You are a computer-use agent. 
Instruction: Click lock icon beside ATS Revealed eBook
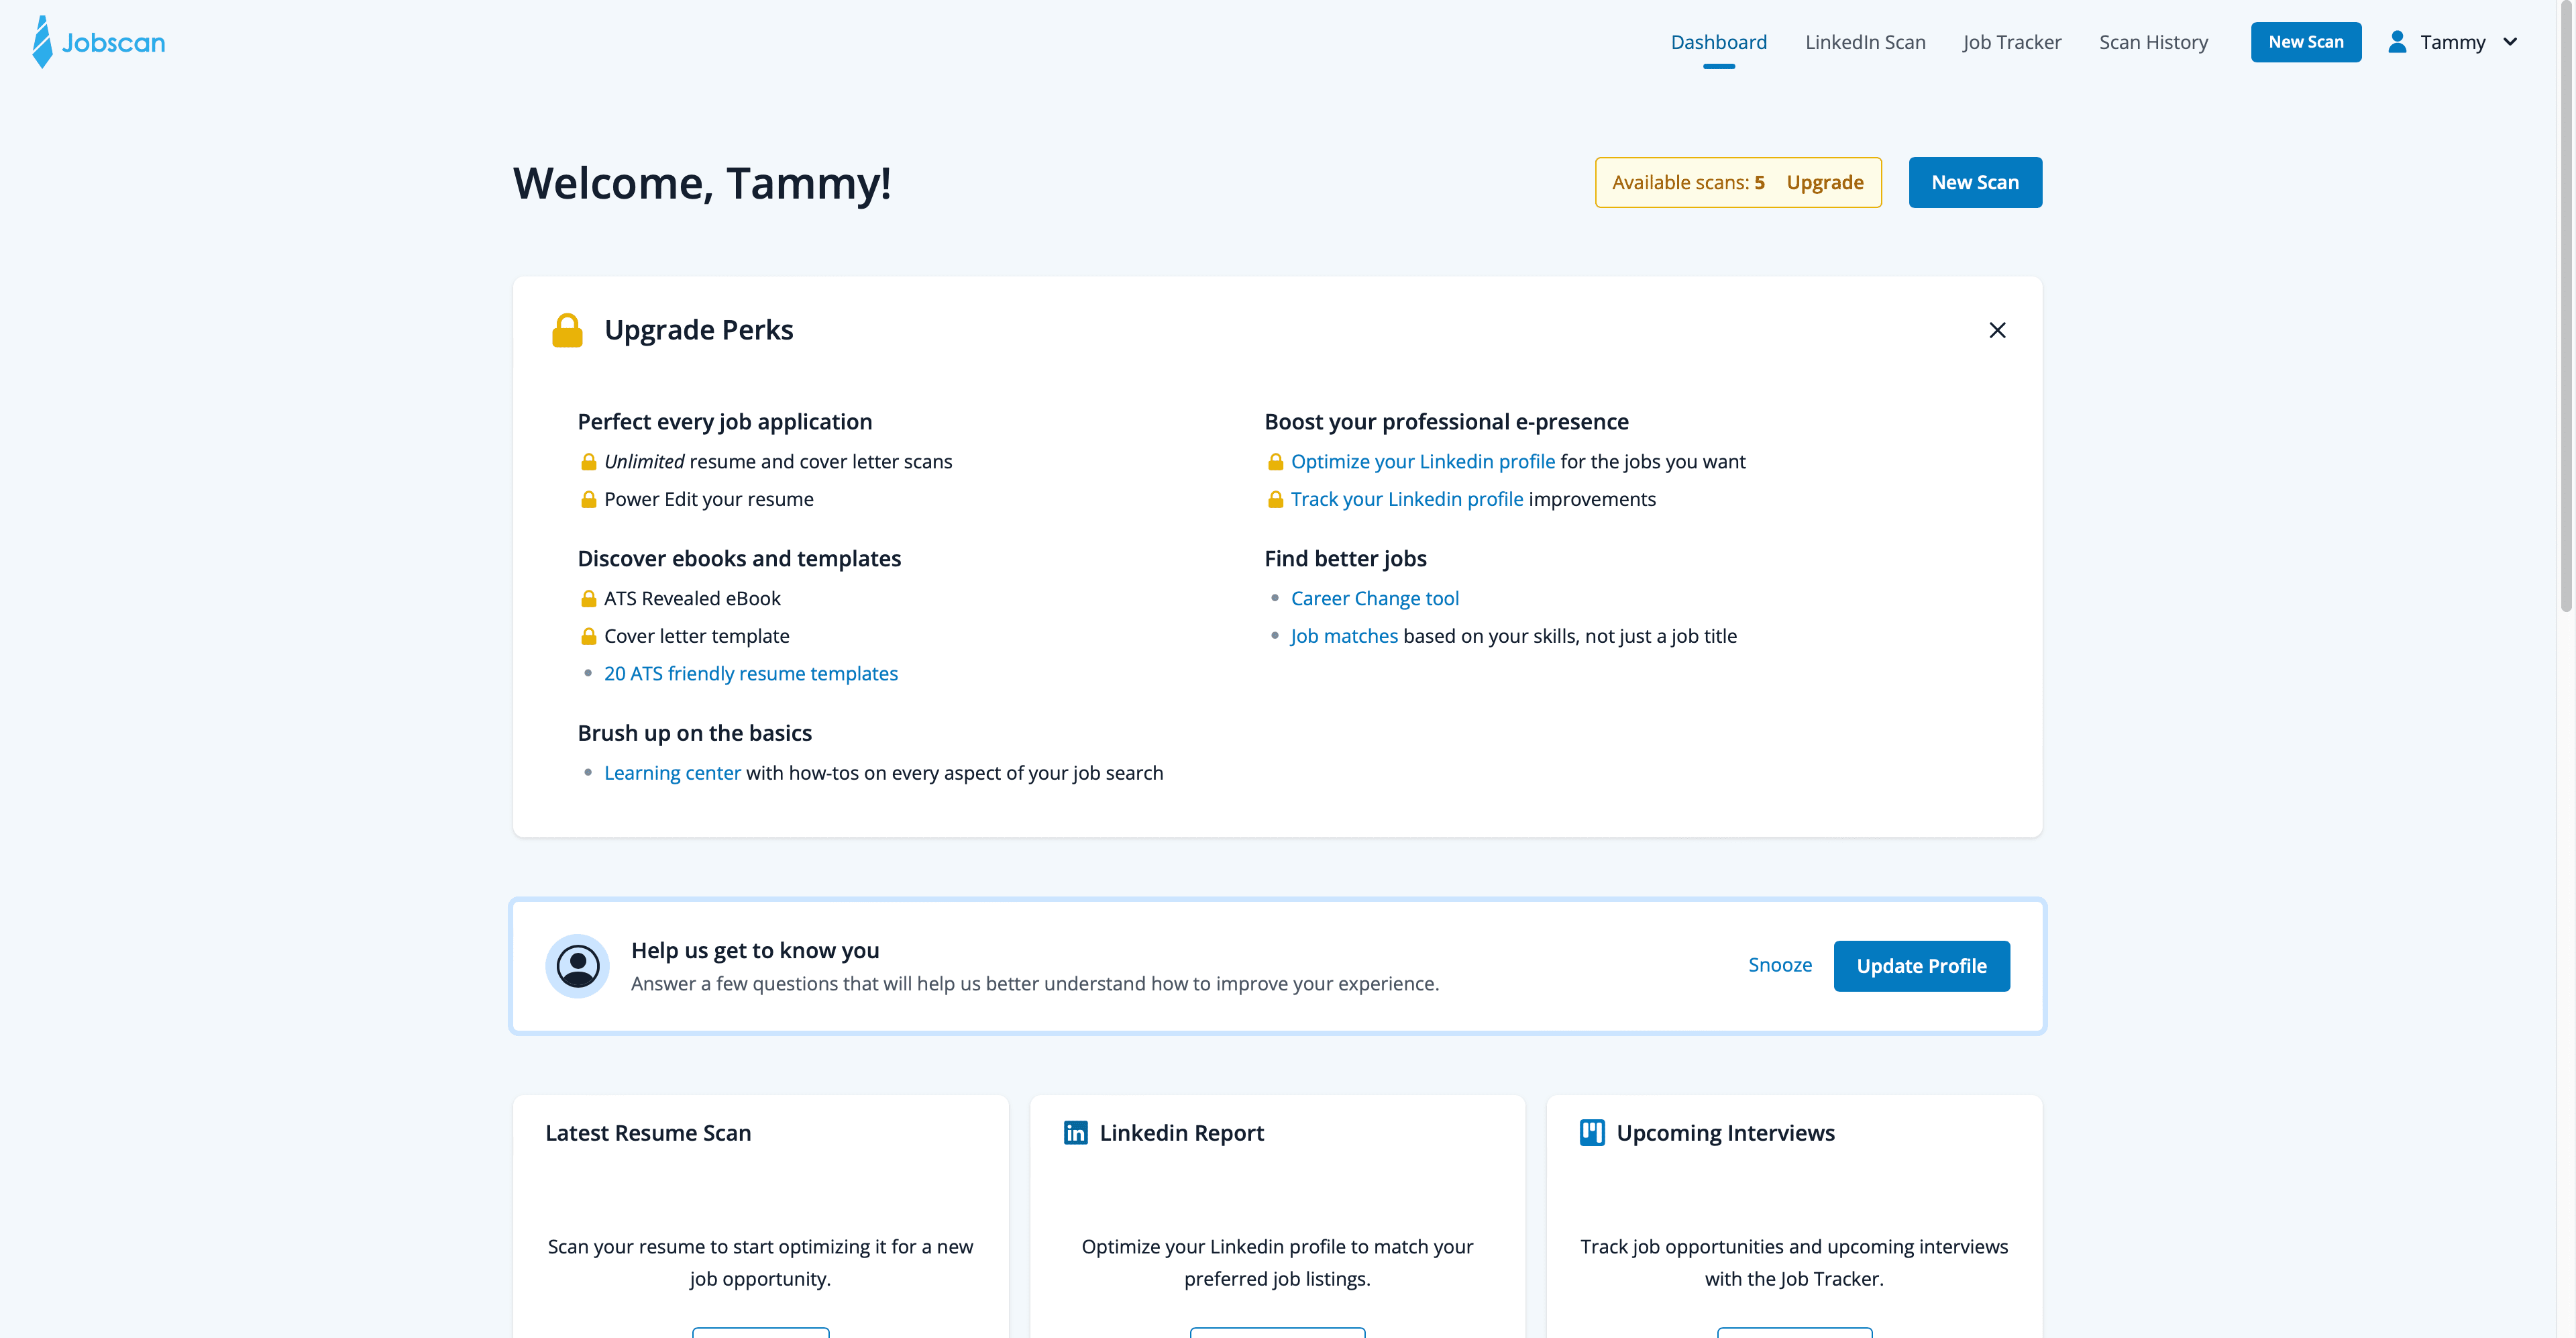point(588,599)
